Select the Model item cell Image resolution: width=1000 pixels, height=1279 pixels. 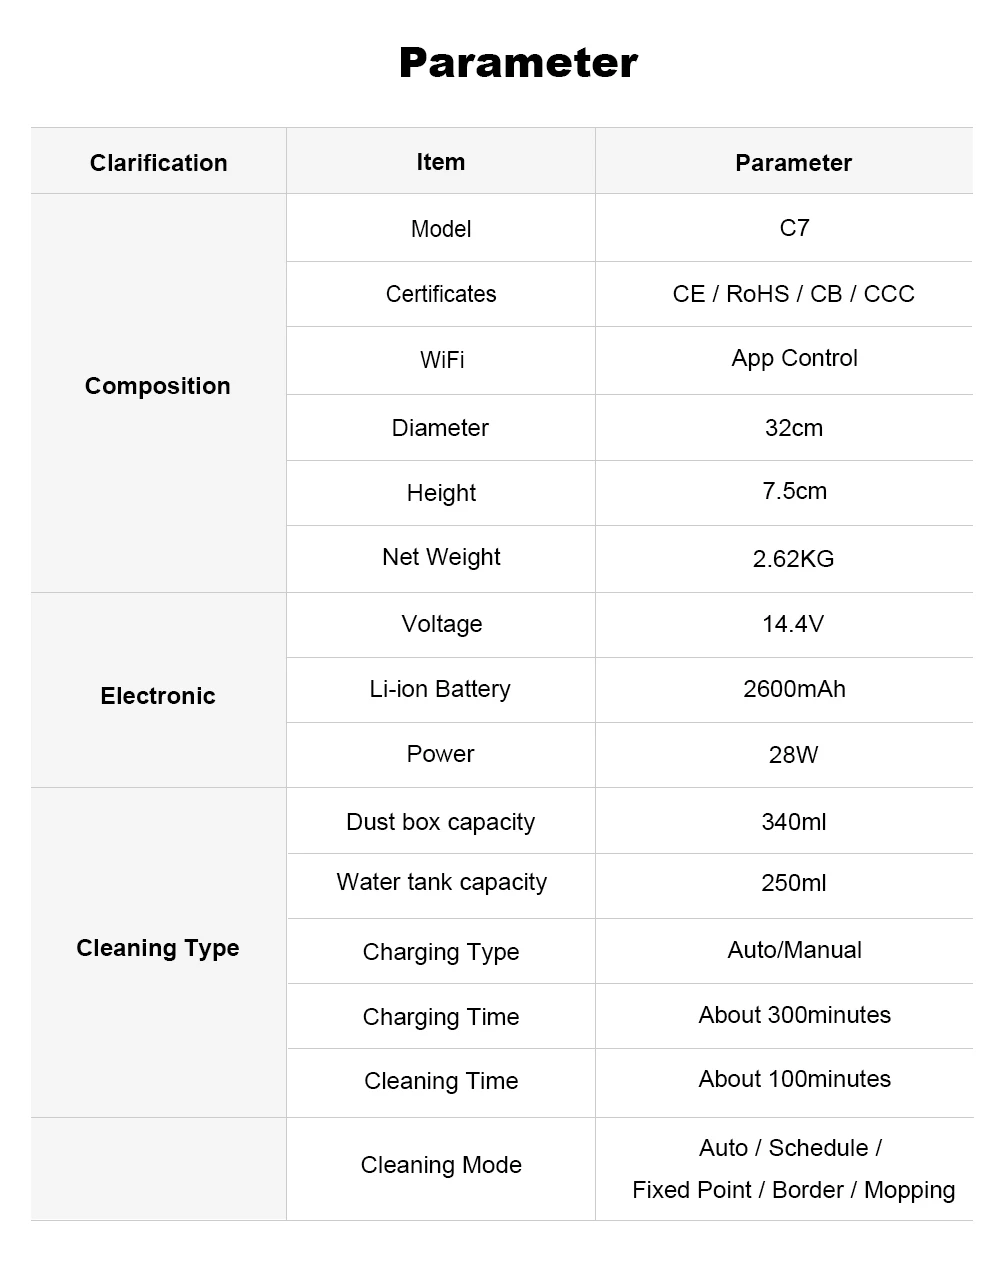(441, 228)
